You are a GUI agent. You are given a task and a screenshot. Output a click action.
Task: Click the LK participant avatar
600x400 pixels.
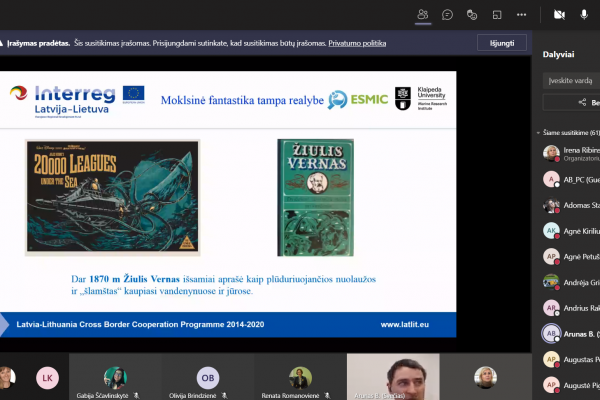coord(47,378)
